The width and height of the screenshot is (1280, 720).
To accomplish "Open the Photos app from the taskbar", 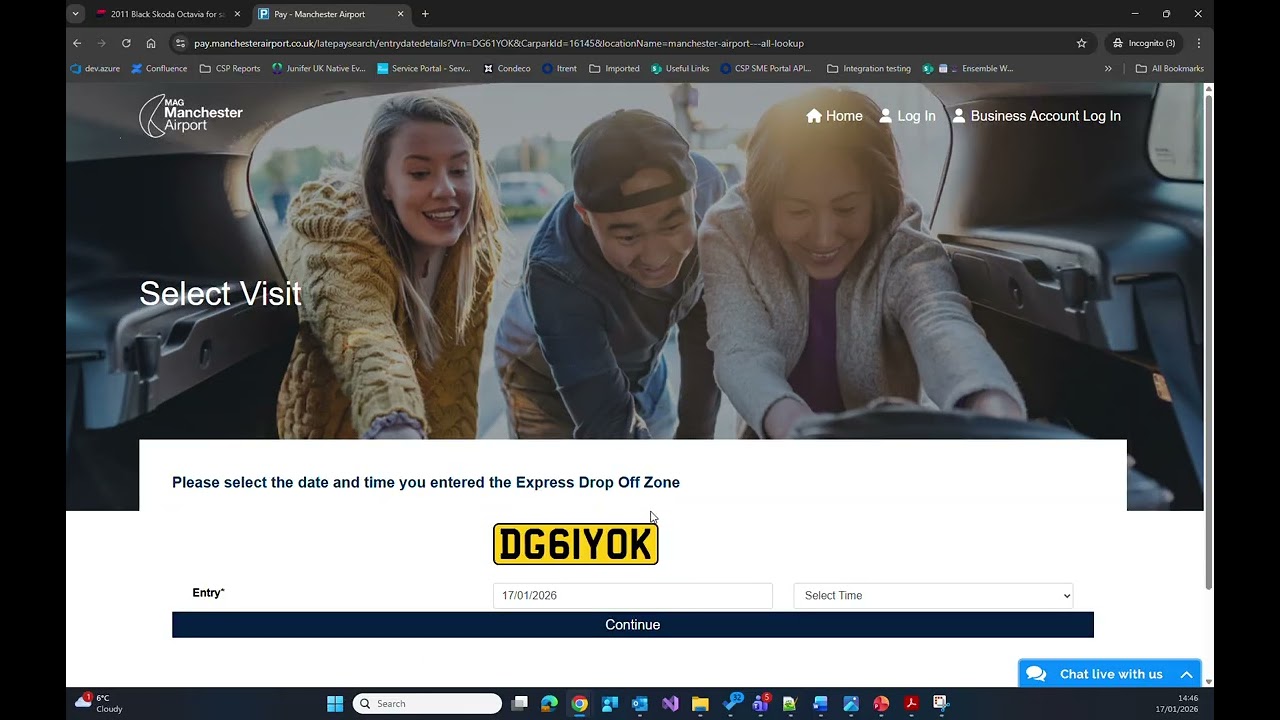I will (x=851, y=703).
